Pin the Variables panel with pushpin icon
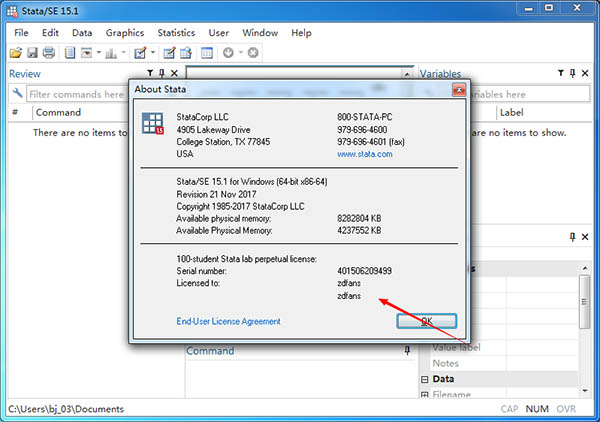Image resolution: width=600 pixels, height=422 pixels. tap(572, 73)
